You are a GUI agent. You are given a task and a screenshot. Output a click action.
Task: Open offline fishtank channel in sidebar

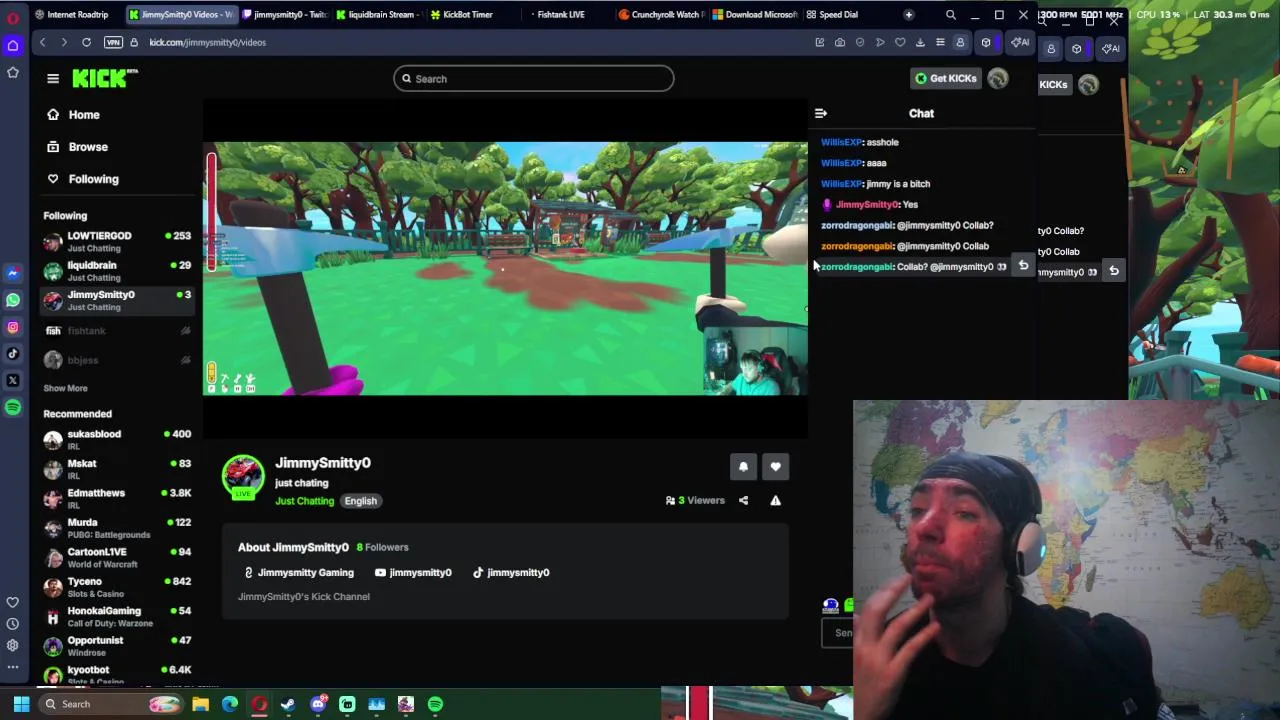117,331
